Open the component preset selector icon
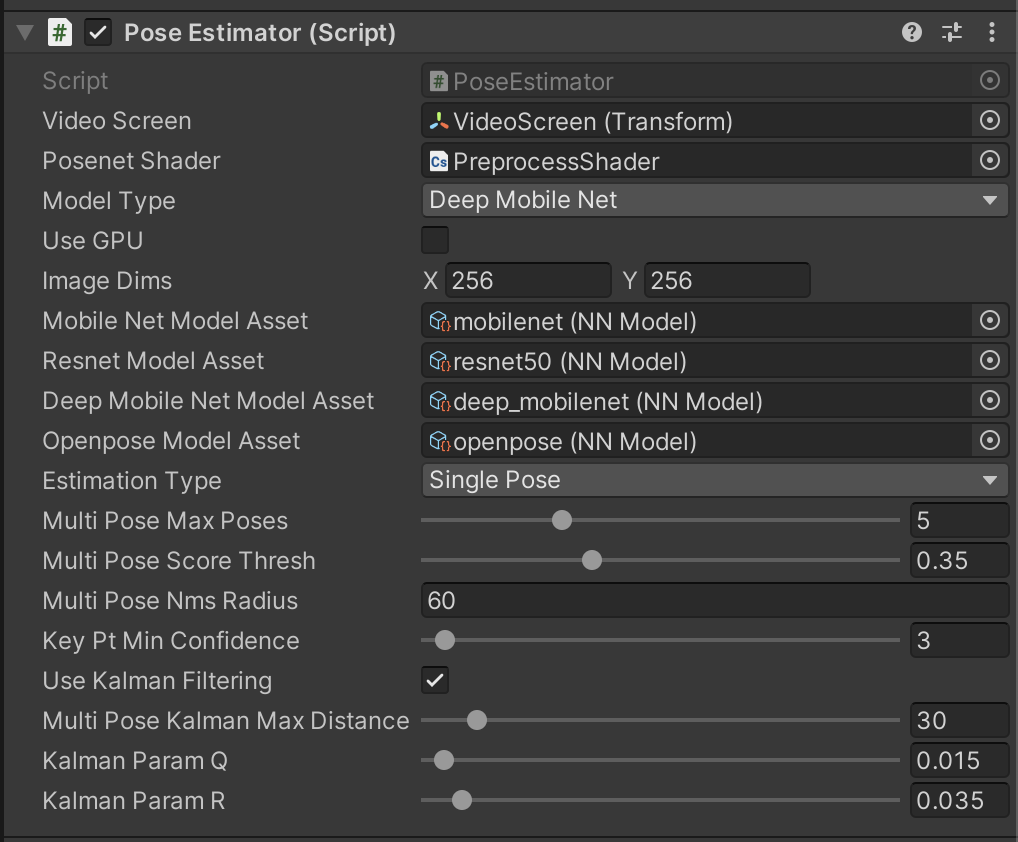The height and width of the screenshot is (842, 1018). tap(952, 32)
